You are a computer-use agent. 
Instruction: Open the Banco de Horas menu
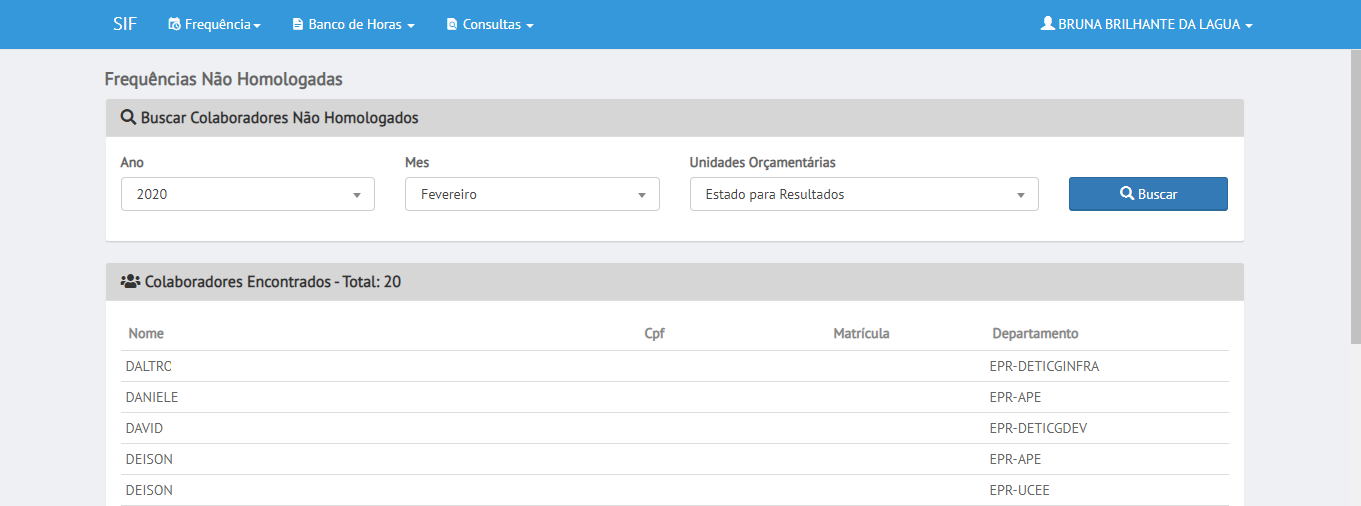[353, 24]
